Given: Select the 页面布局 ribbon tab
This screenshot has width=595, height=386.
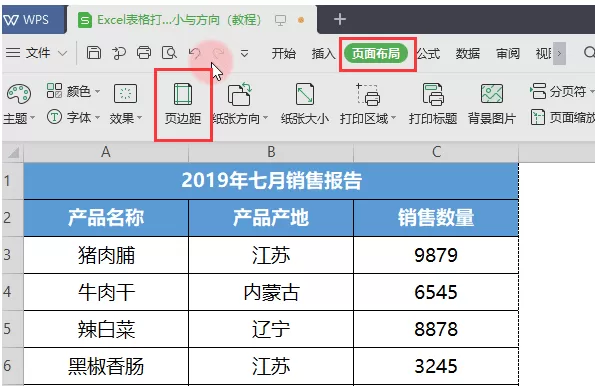Looking at the screenshot, I should [376, 54].
